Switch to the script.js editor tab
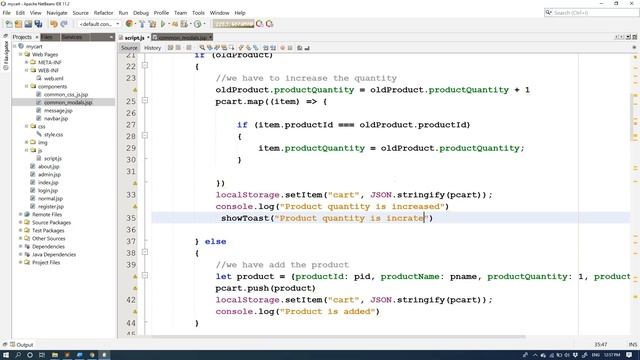 click(x=134, y=37)
